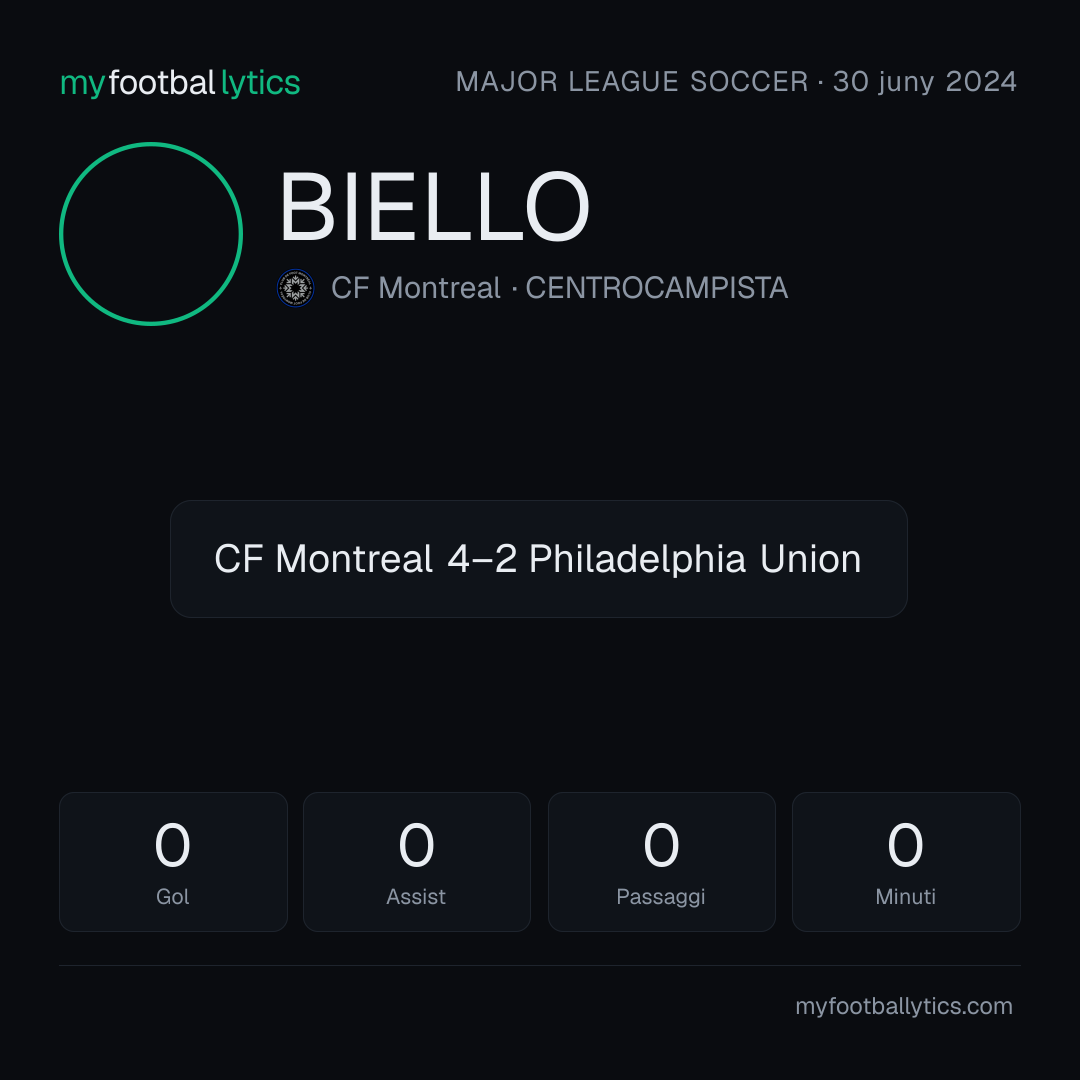This screenshot has height=1080, width=1080.
Task: Click Philadelphia Union in the match score
Action: [695, 559]
